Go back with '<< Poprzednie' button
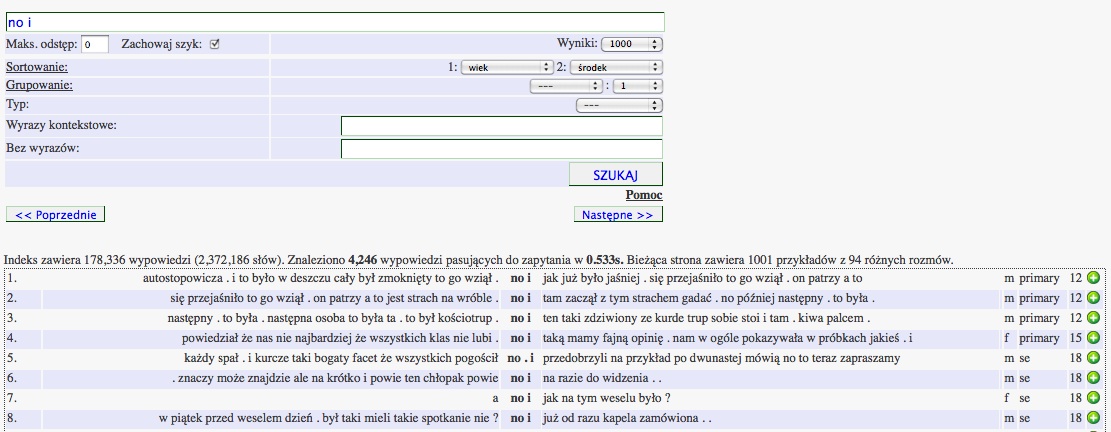This screenshot has height=432, width=1111. coord(55,214)
